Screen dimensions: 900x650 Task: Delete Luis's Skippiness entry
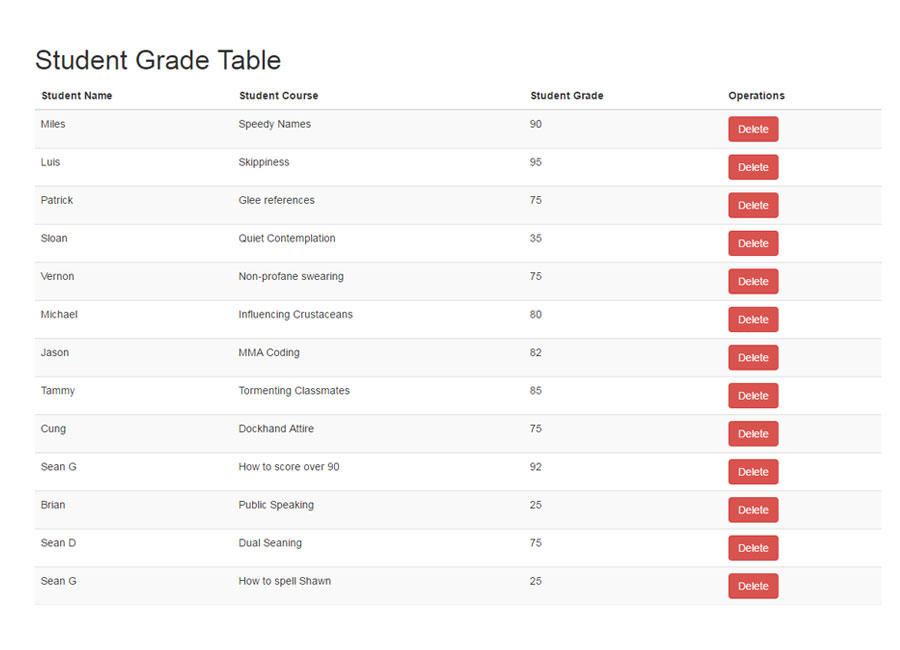753,167
